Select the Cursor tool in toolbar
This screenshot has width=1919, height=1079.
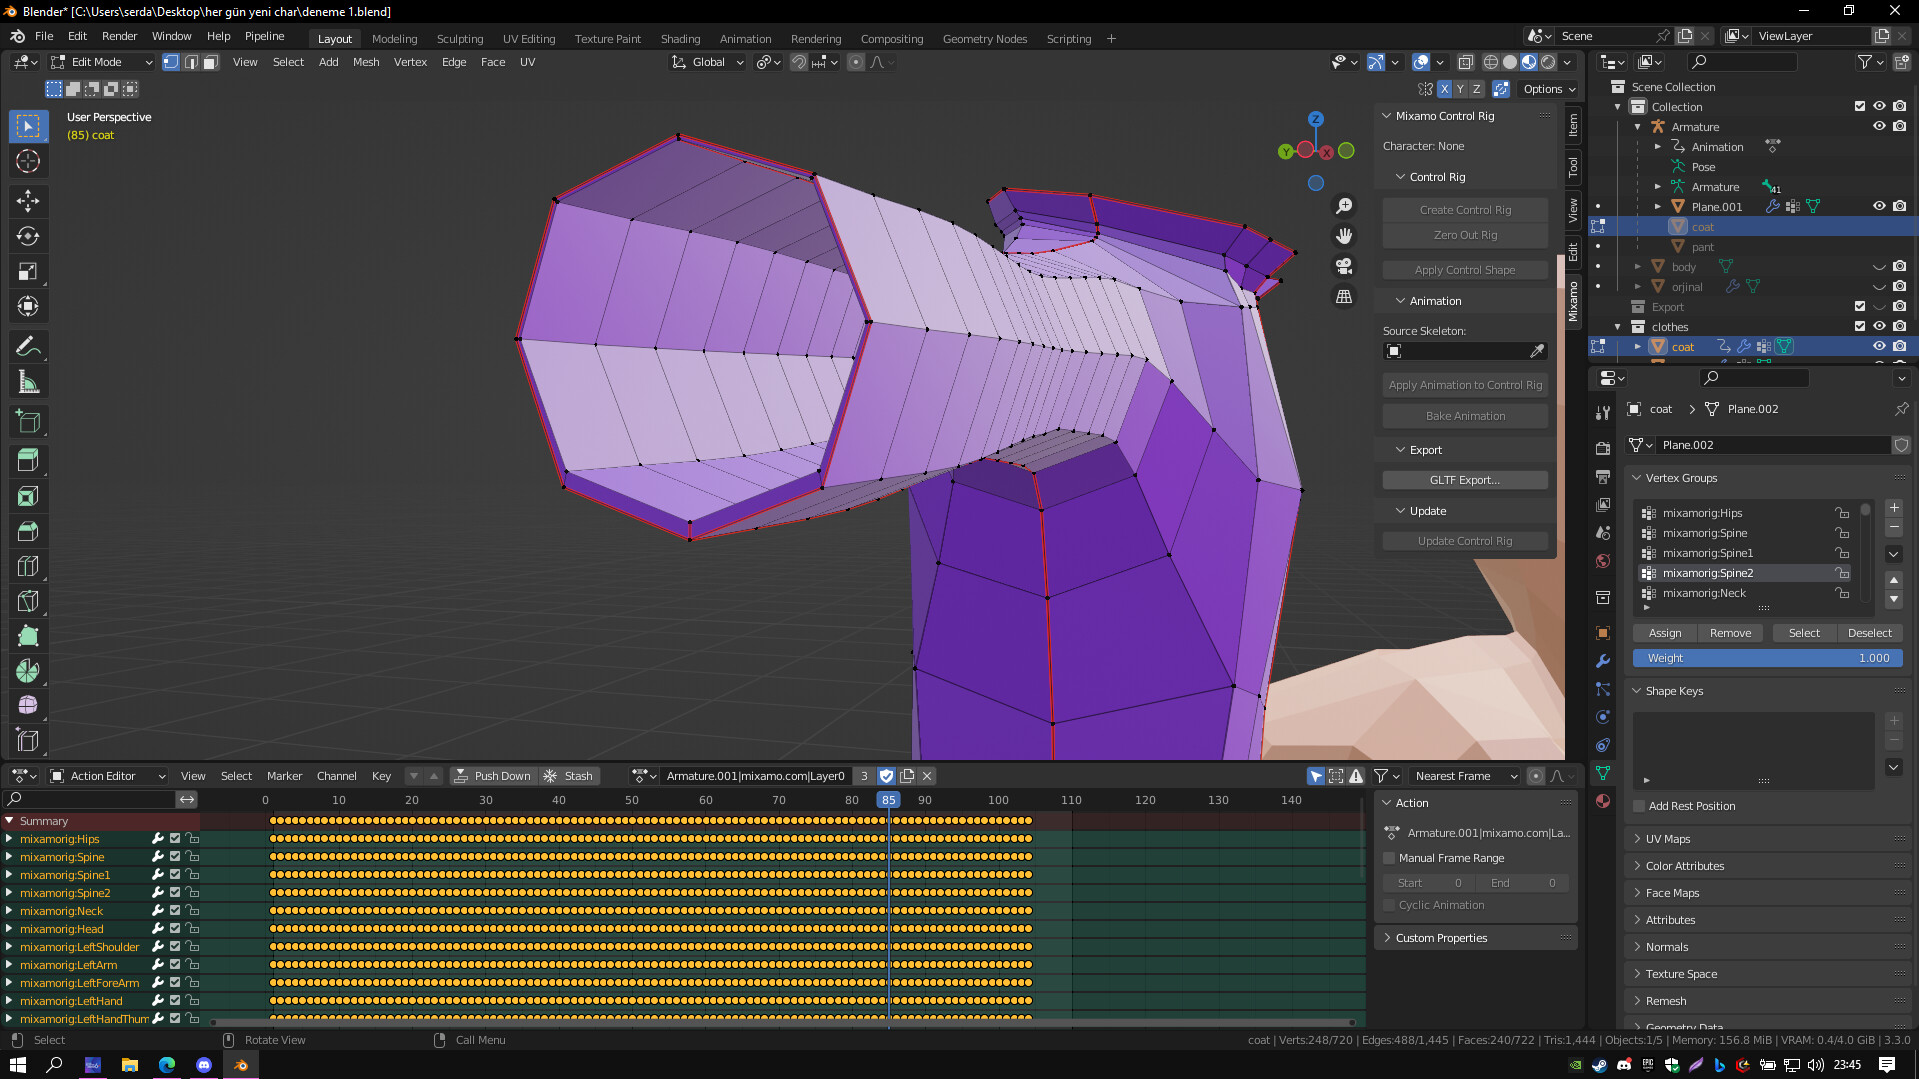click(28, 161)
